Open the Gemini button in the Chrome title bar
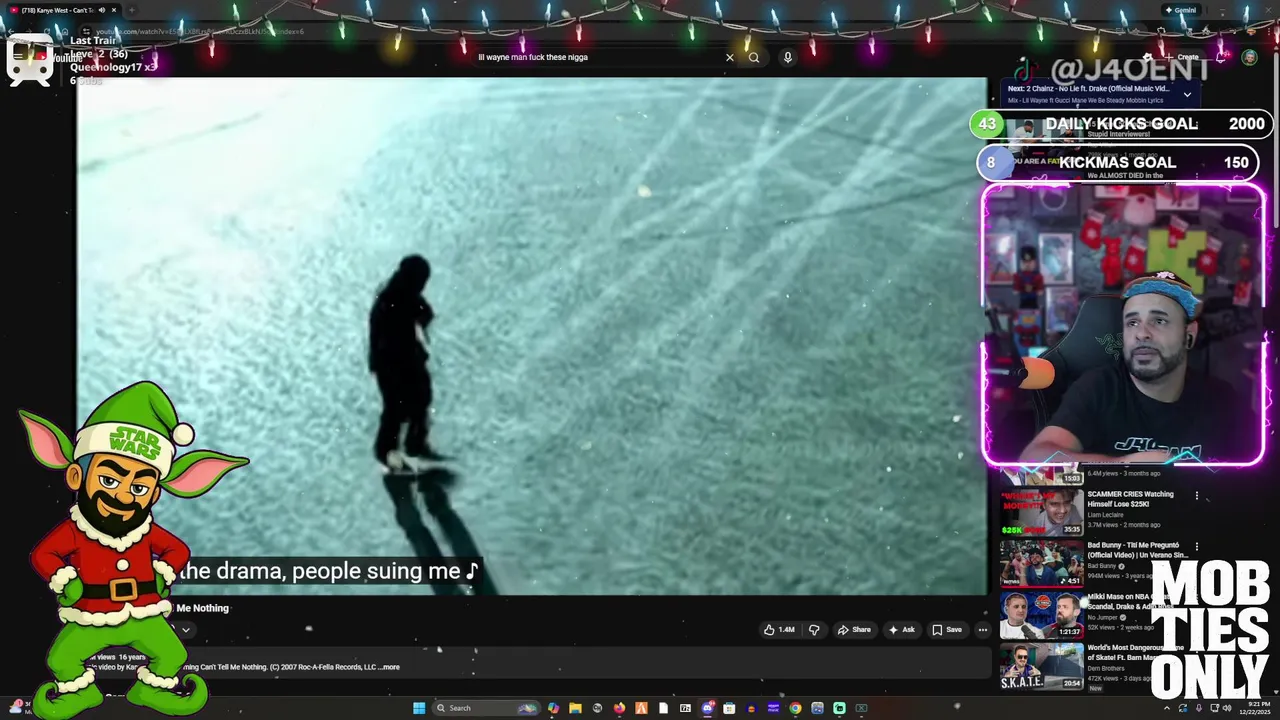Viewport: 1280px width, 720px height. 1180,10
